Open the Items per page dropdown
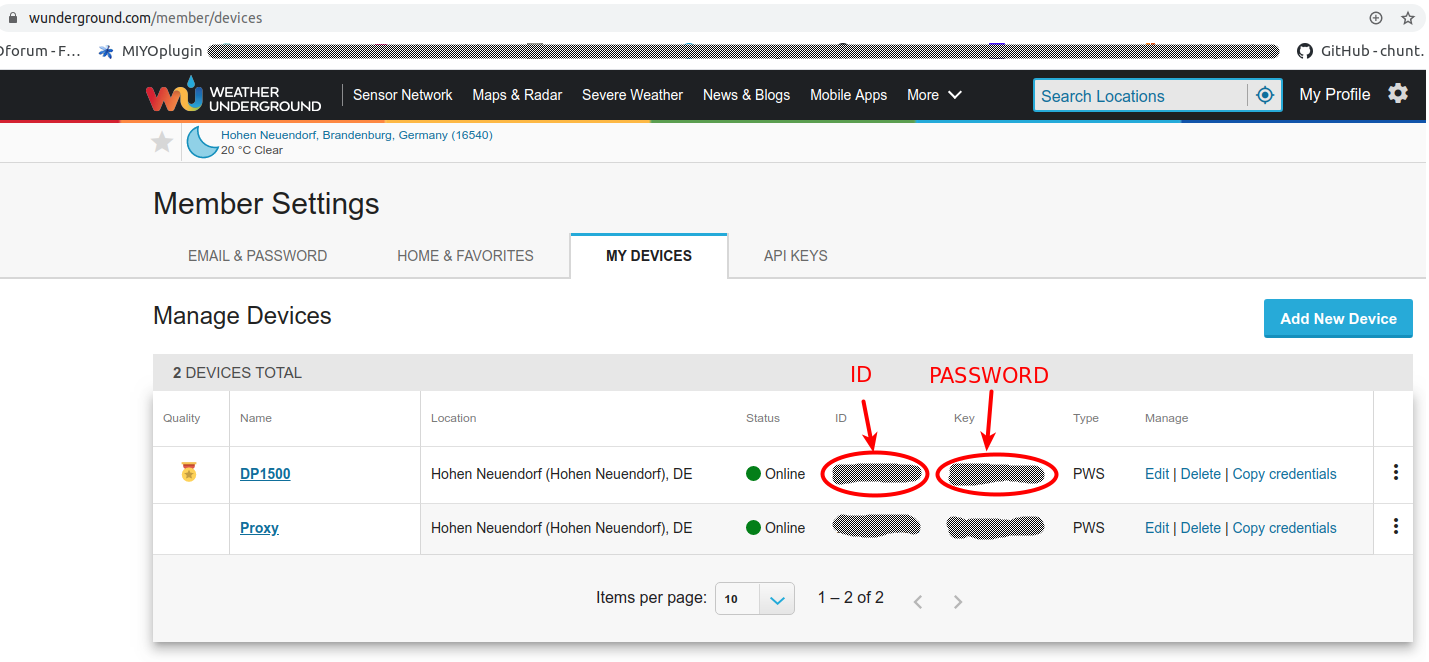Viewport: 1429px width, 662px height. (x=755, y=599)
